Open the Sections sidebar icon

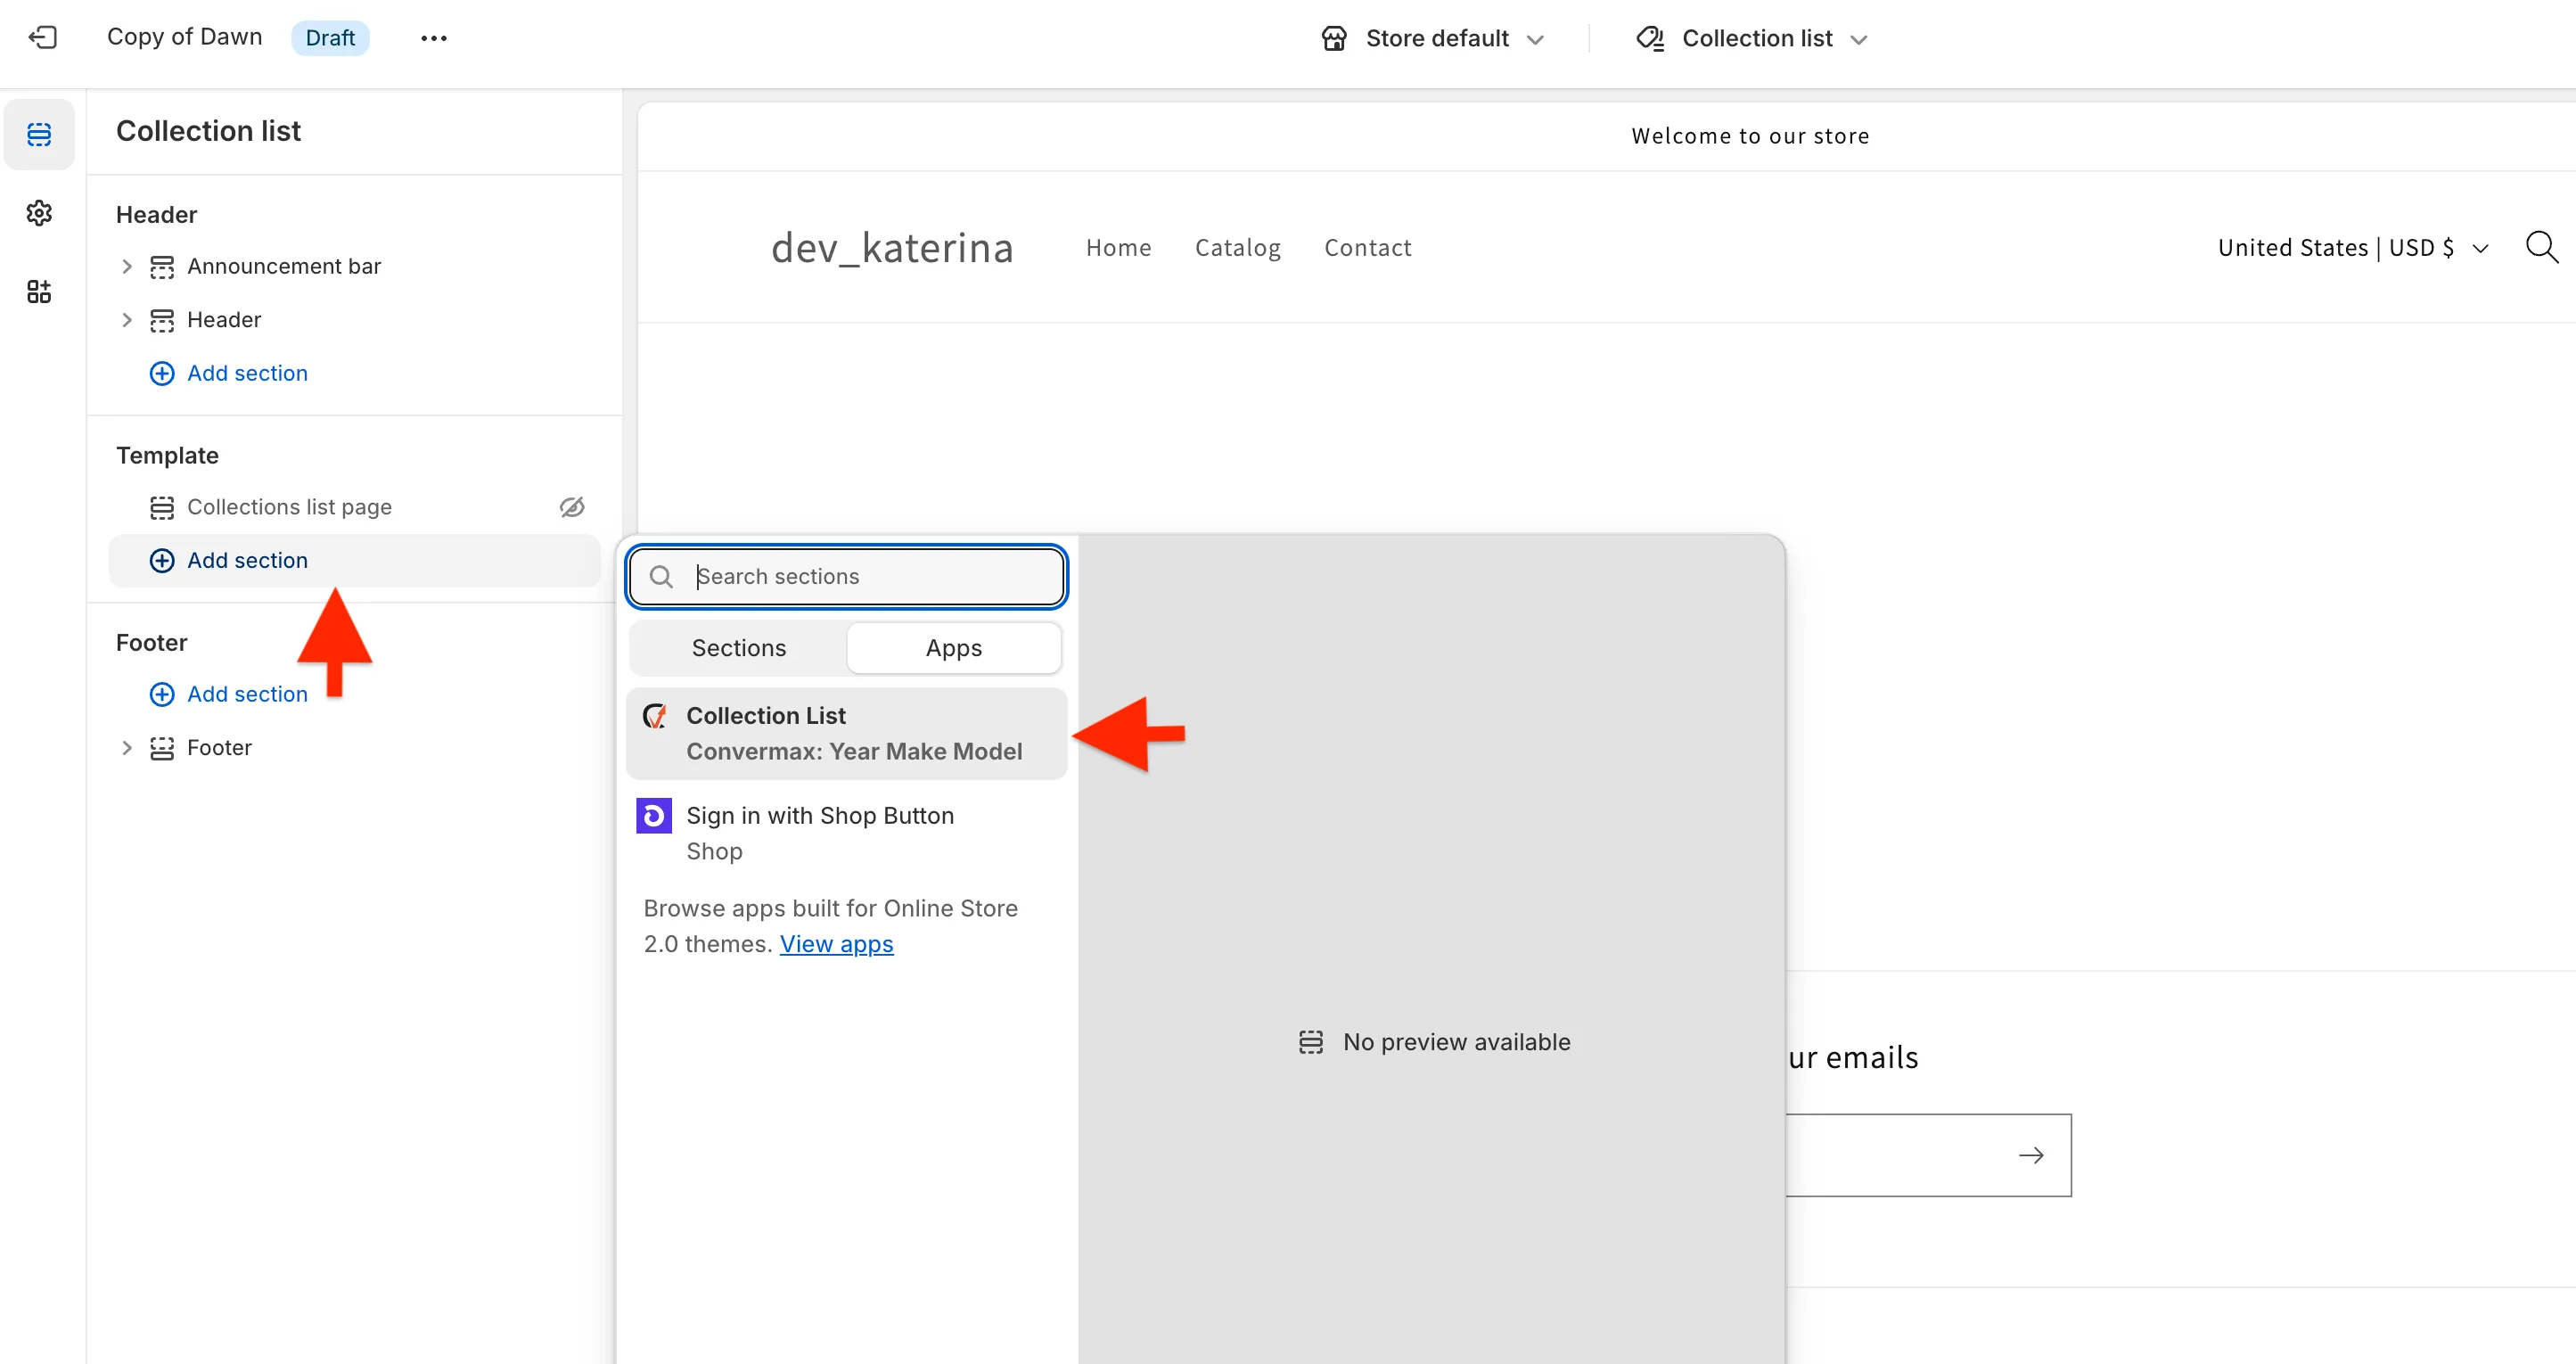click(x=39, y=133)
